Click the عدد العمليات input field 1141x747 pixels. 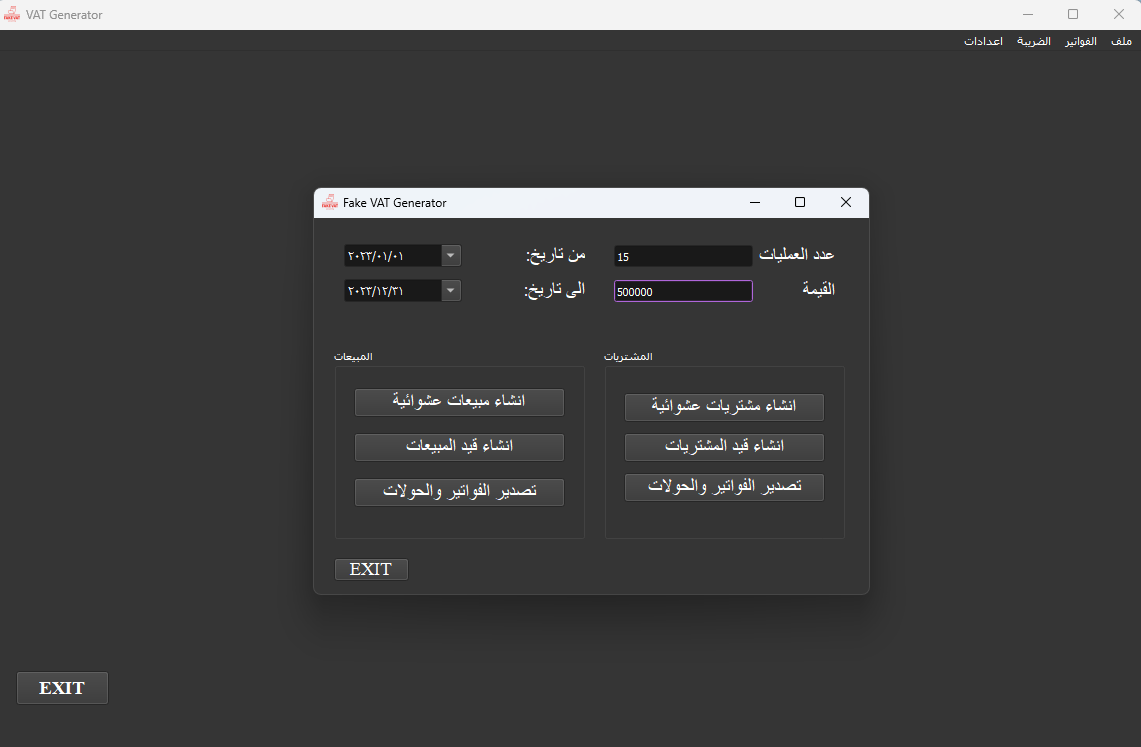[683, 256]
